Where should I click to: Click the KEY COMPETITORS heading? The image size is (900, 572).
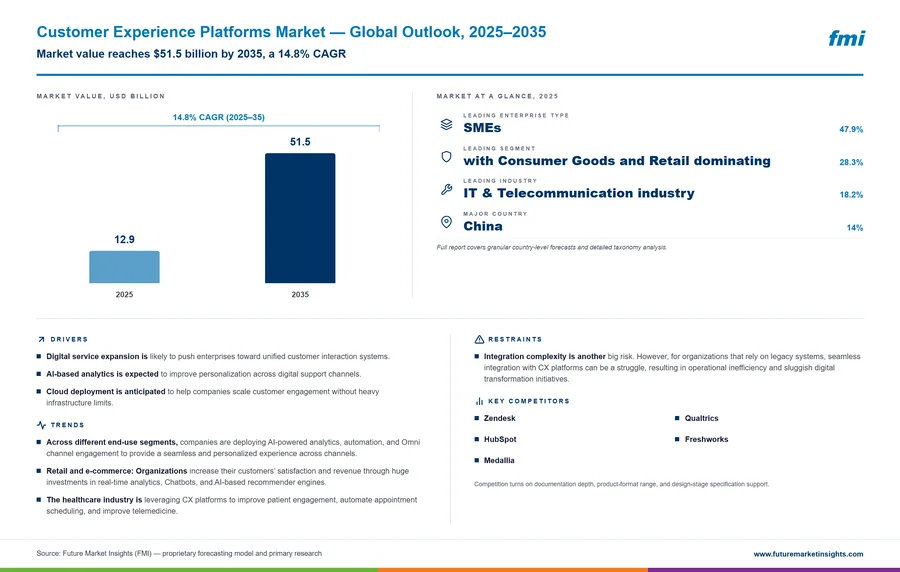tap(529, 401)
